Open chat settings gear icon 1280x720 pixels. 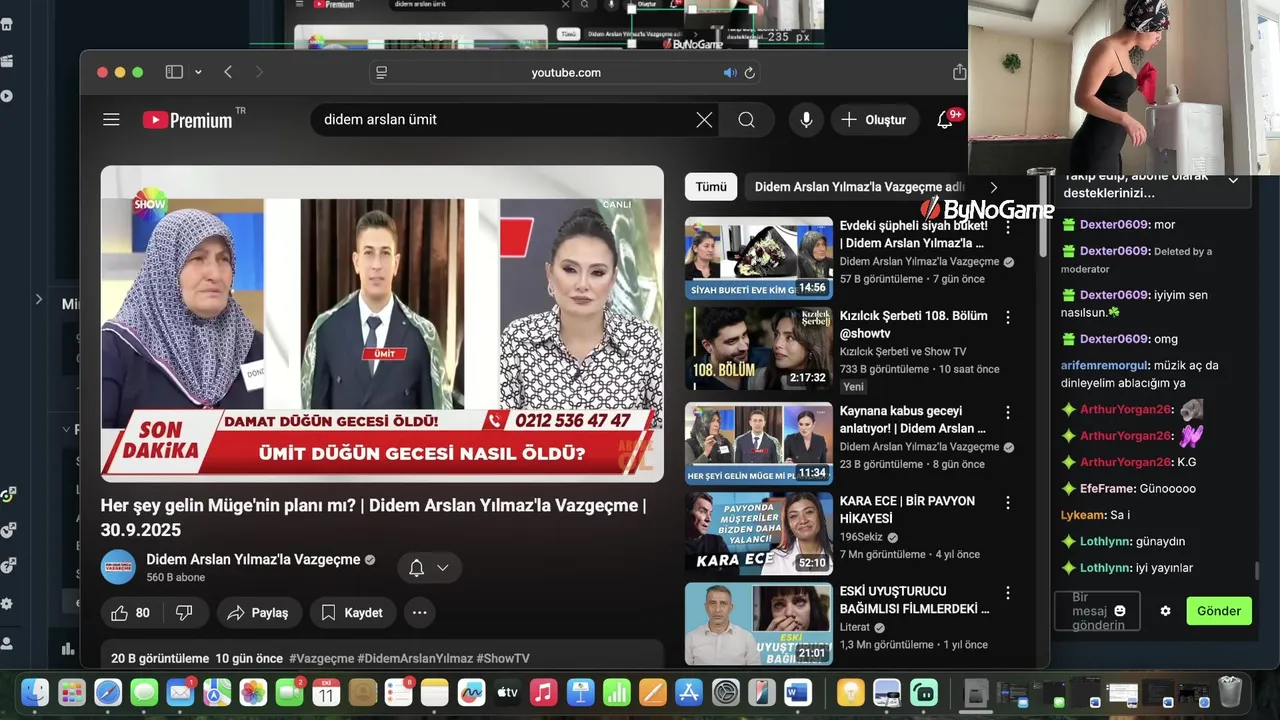[x=1165, y=611]
